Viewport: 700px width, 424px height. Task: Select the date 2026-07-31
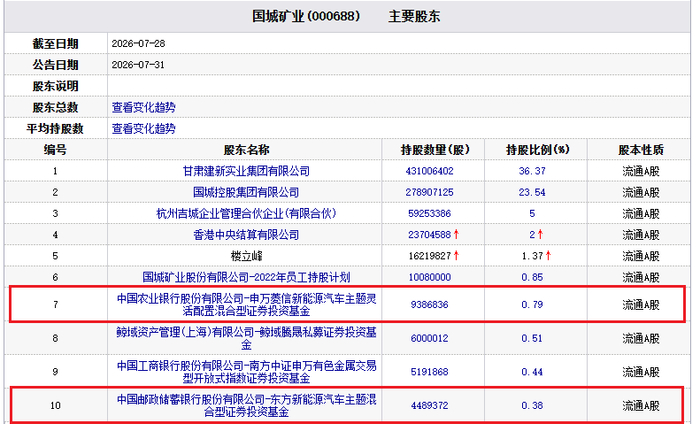138,65
